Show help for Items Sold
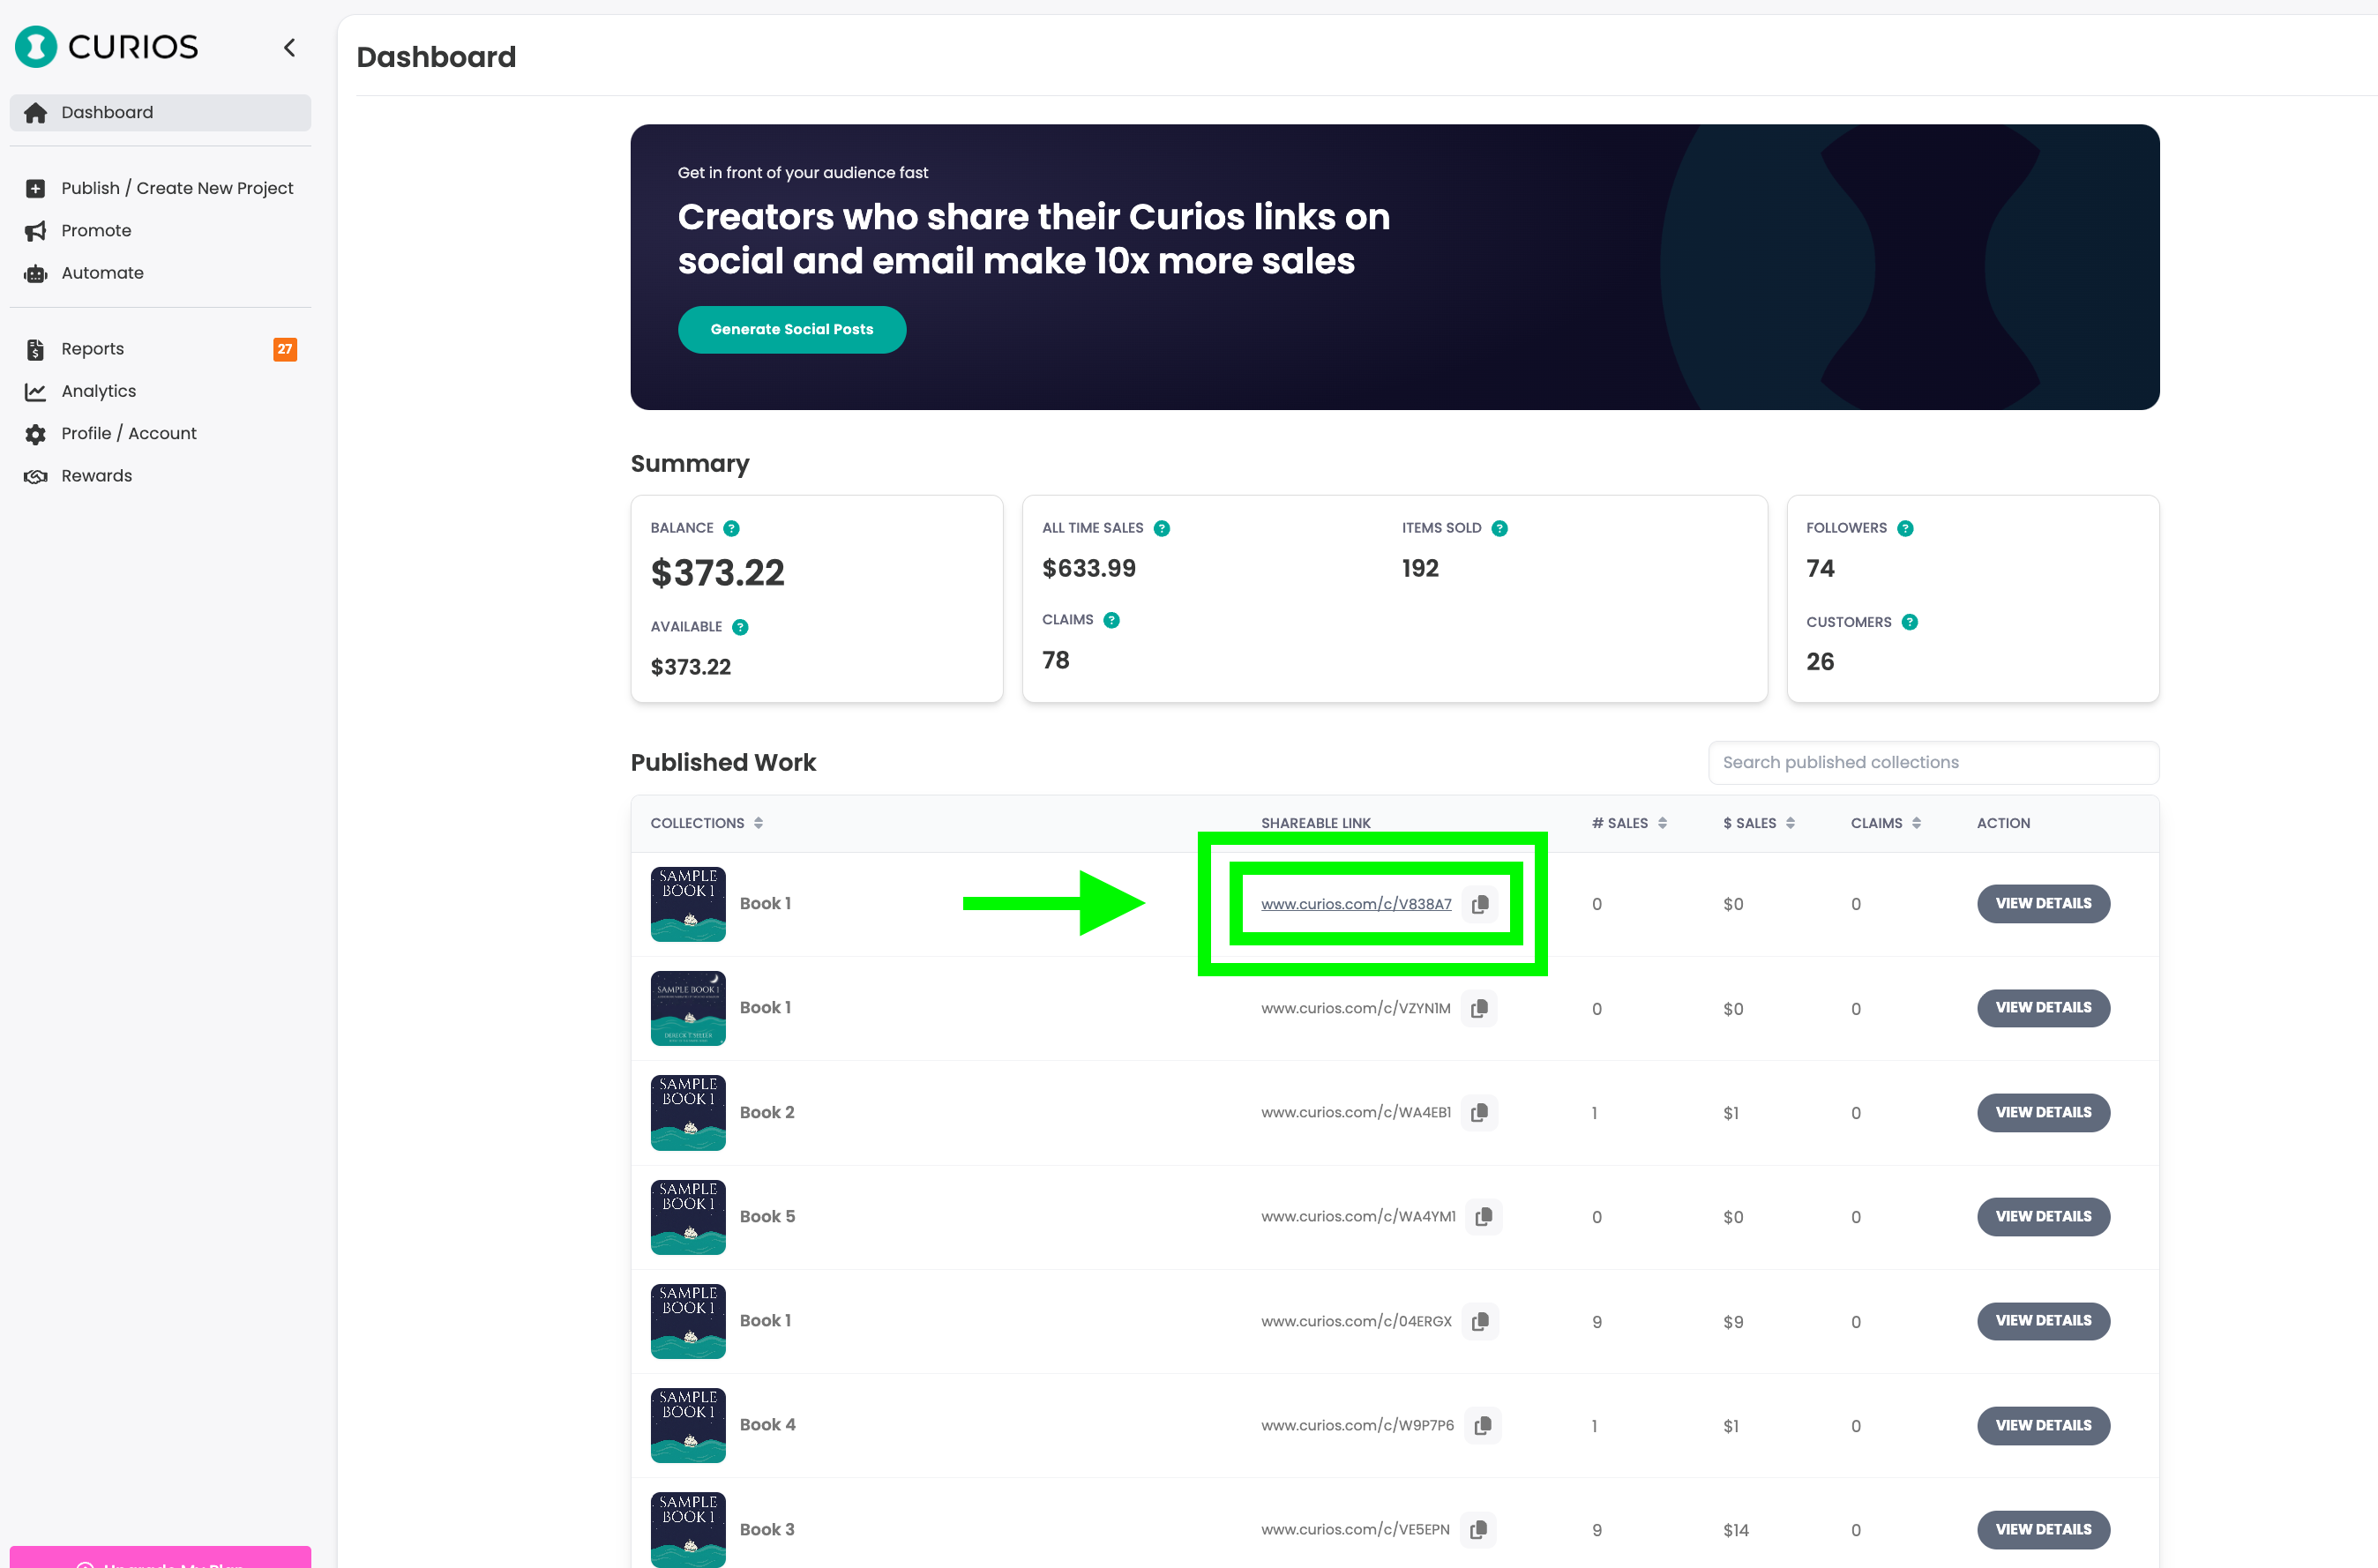This screenshot has height=1568, width=2378. tap(1500, 528)
